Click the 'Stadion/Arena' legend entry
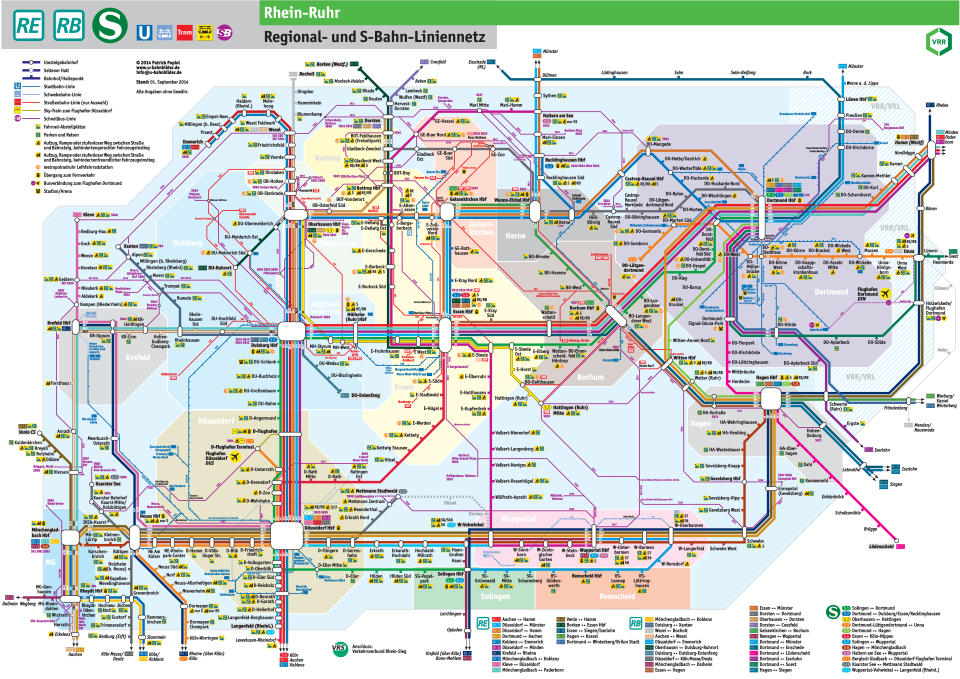Viewport: 960px width, 679px height. pos(58,191)
